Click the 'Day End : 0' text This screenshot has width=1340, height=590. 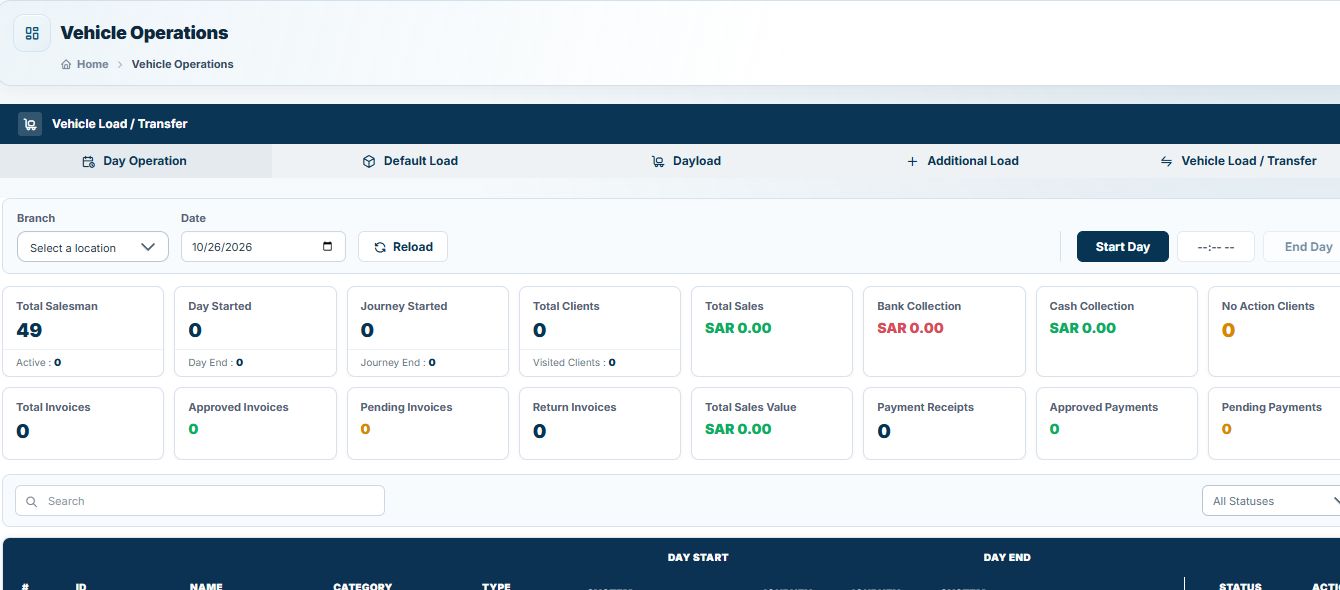tap(216, 363)
